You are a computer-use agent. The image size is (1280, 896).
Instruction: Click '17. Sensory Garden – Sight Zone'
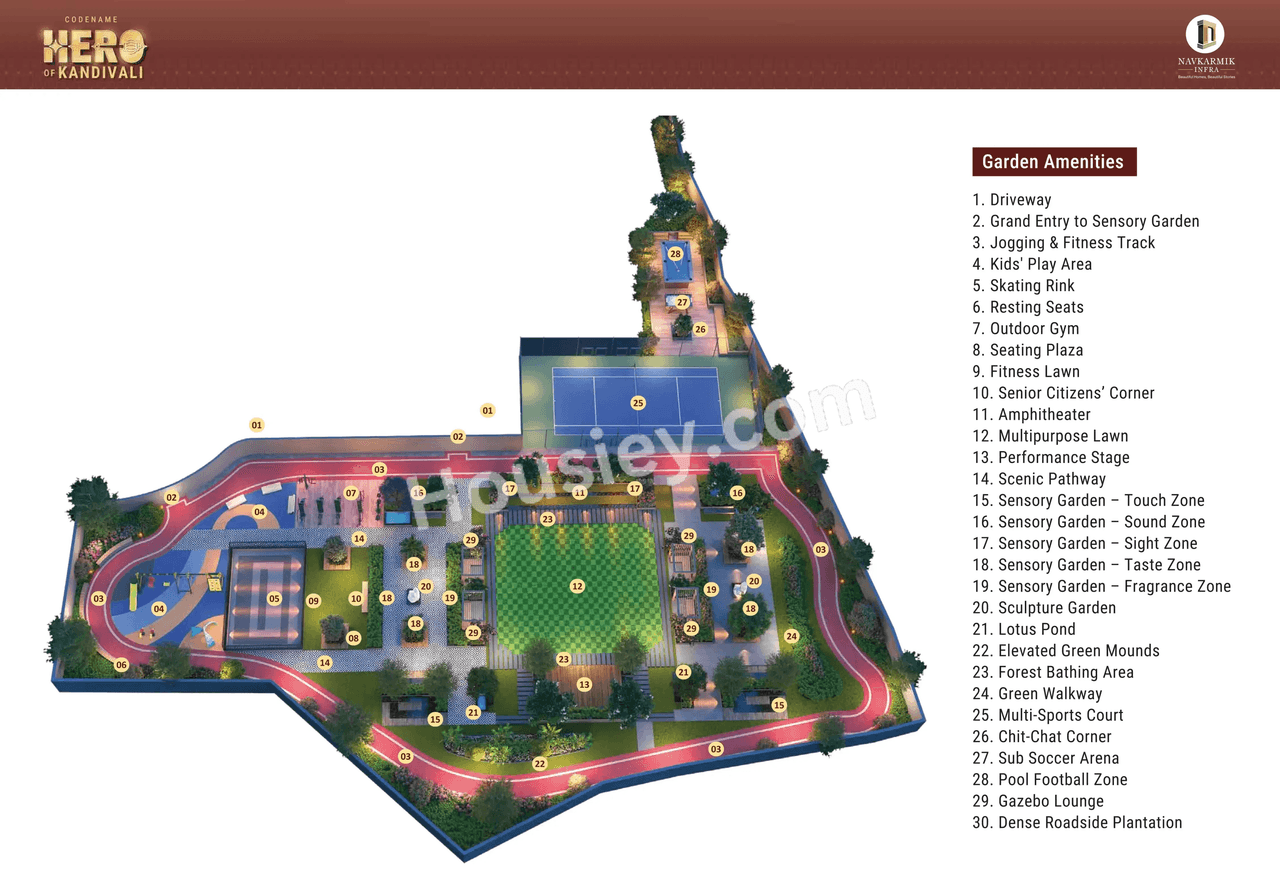pyautogui.click(x=1085, y=544)
